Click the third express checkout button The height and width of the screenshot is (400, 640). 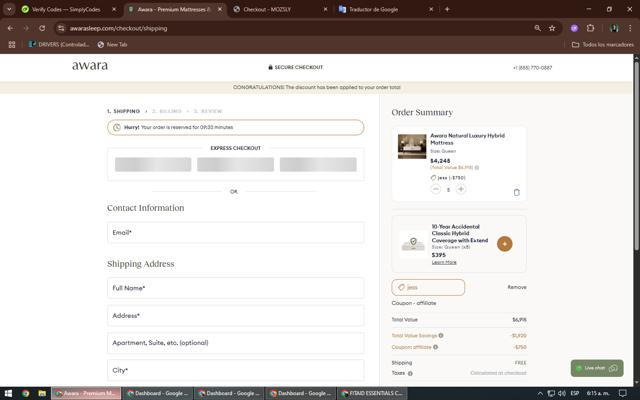coord(318,164)
